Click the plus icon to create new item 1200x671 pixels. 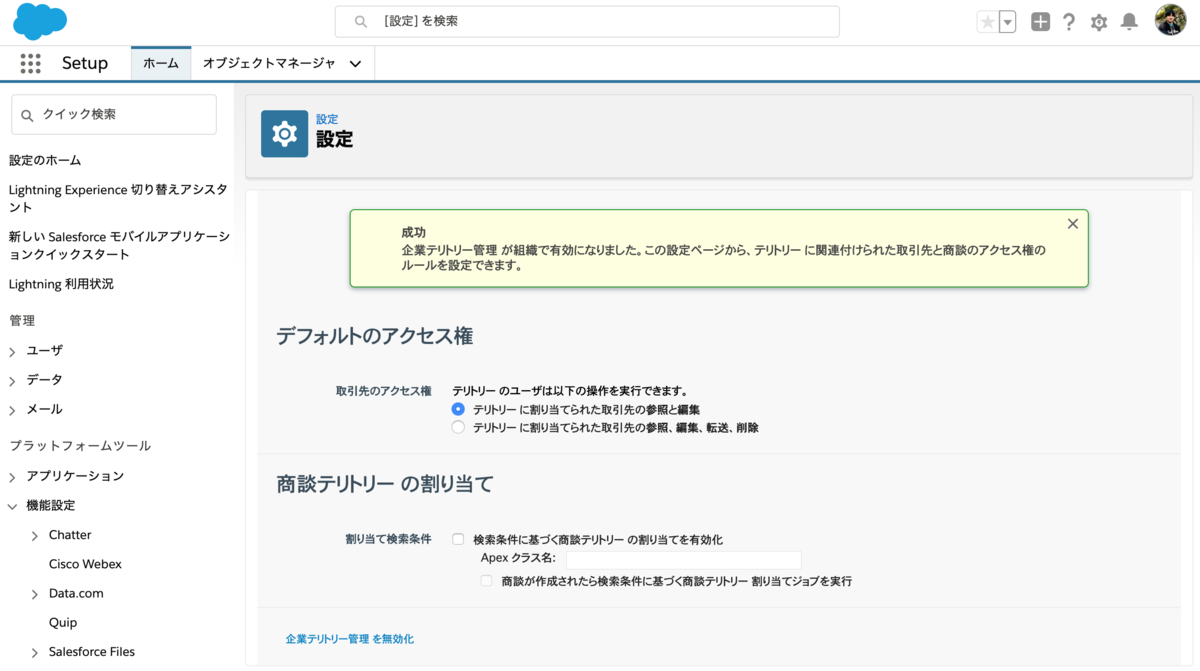coord(1040,21)
